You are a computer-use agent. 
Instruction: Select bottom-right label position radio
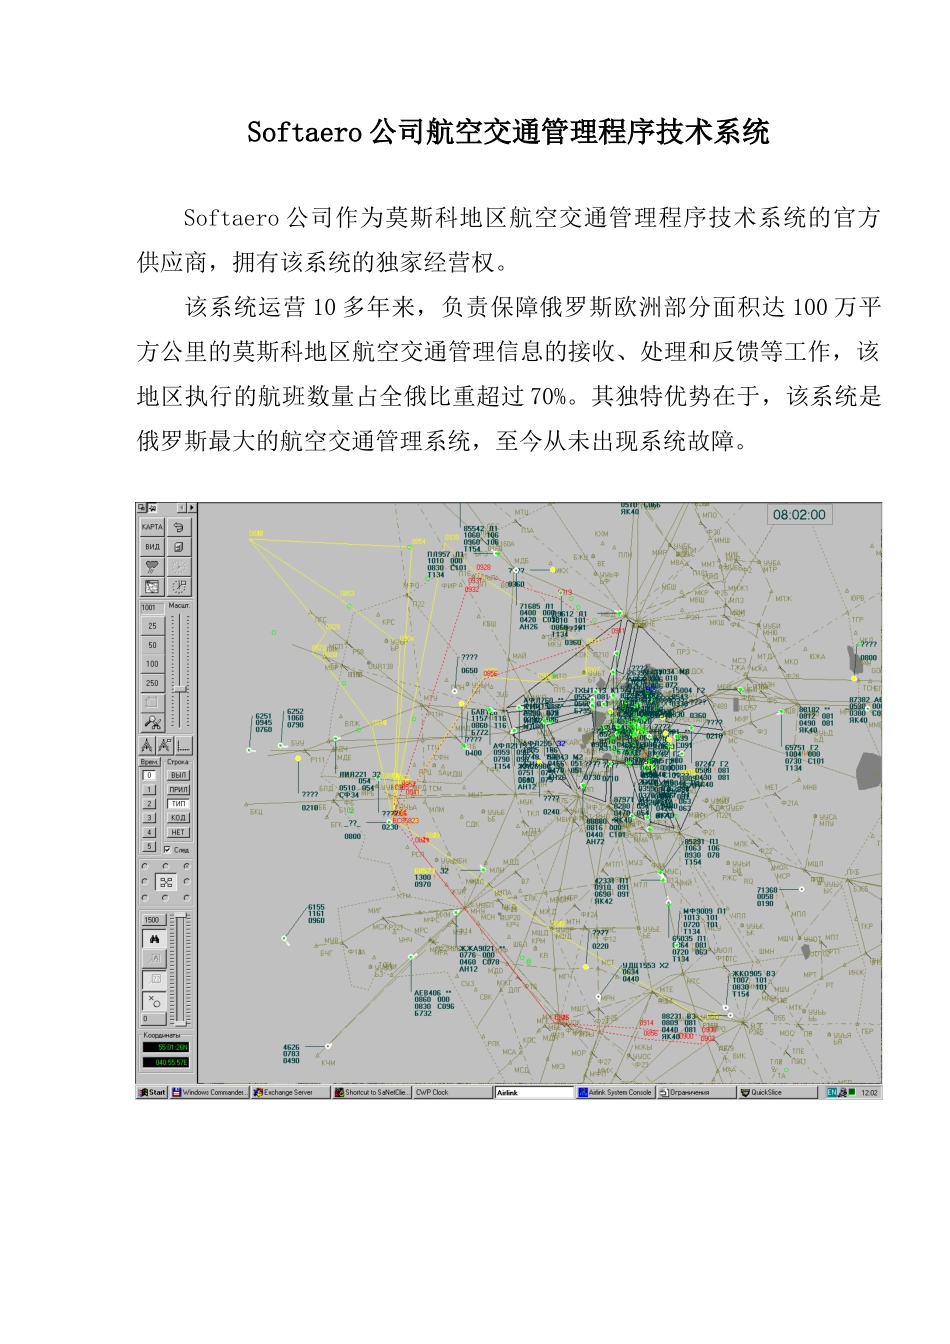(x=187, y=898)
